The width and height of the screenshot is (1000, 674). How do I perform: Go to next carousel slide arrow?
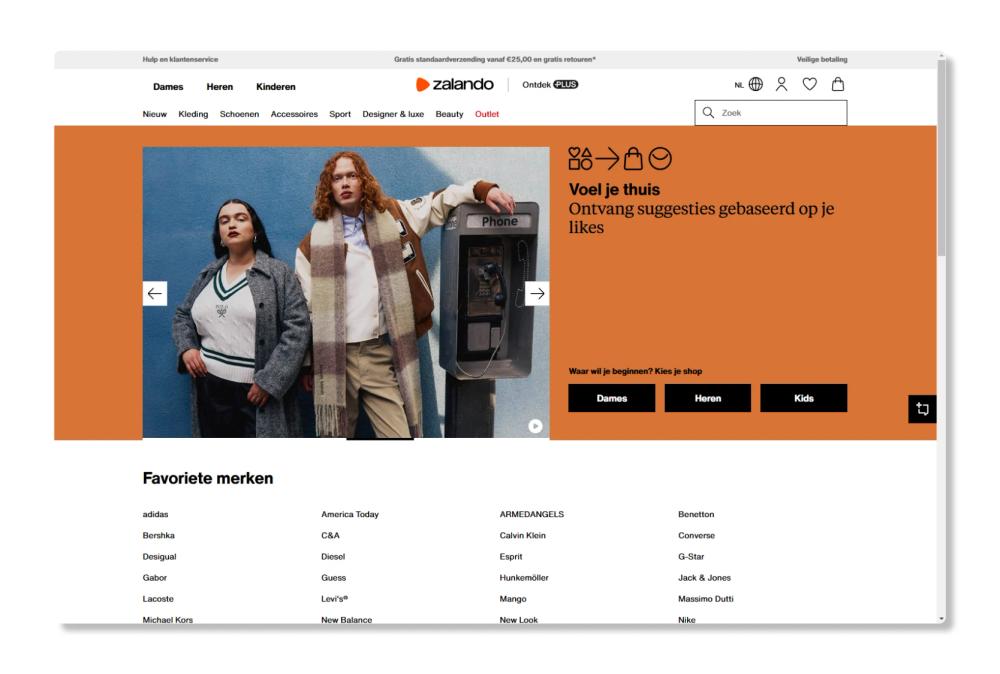coord(537,293)
